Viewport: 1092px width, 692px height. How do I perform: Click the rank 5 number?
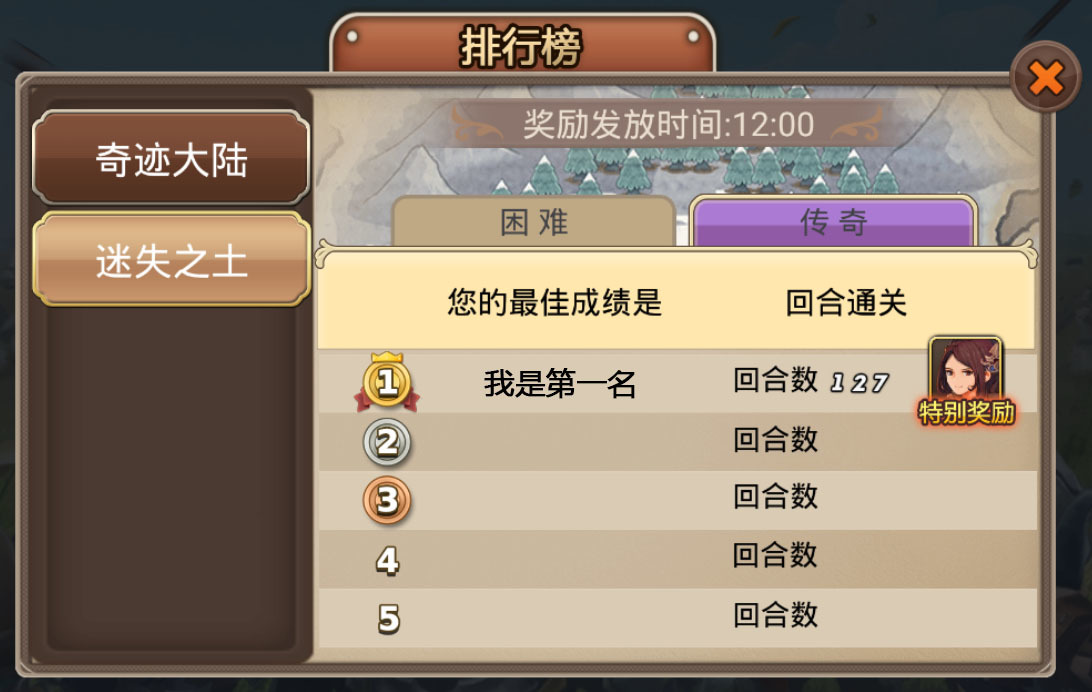pos(389,618)
